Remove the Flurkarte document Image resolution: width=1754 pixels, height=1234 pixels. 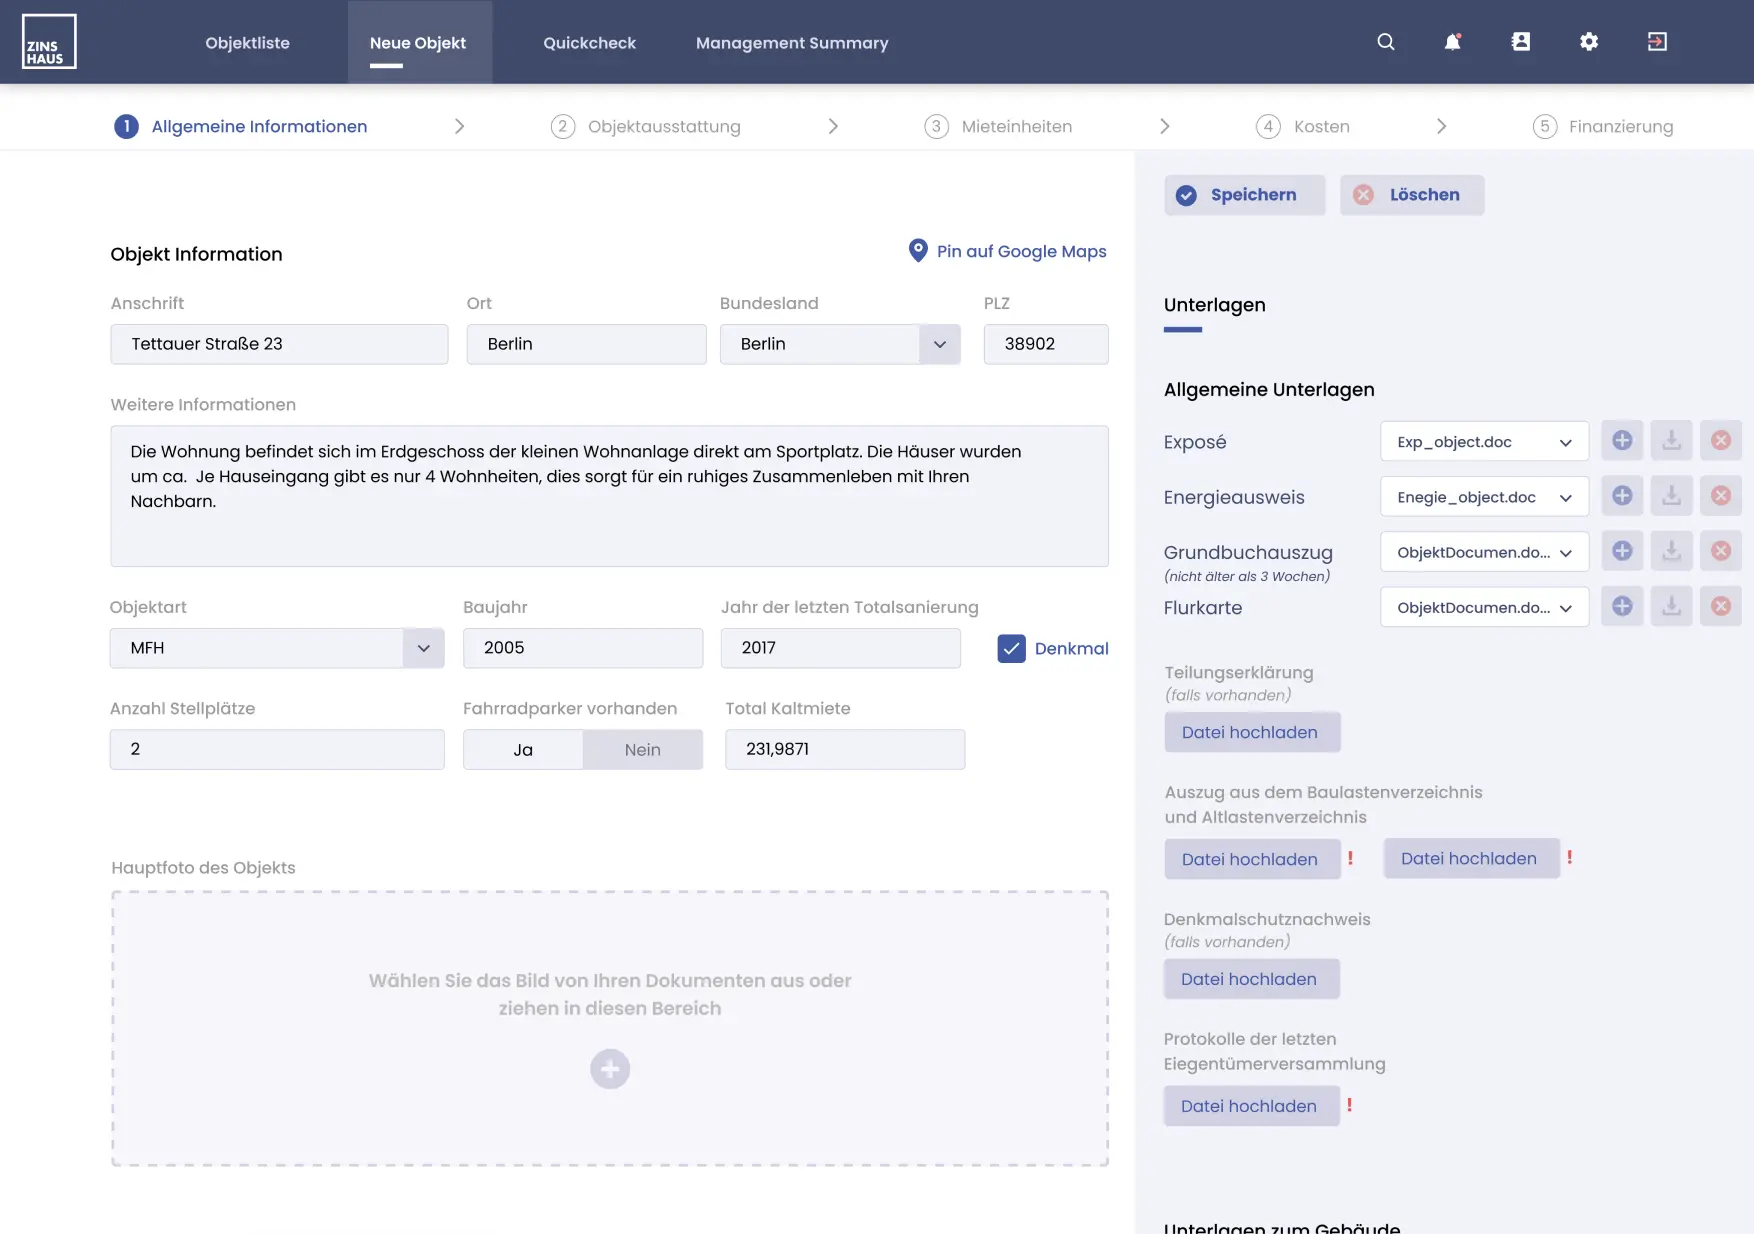[x=1720, y=606]
